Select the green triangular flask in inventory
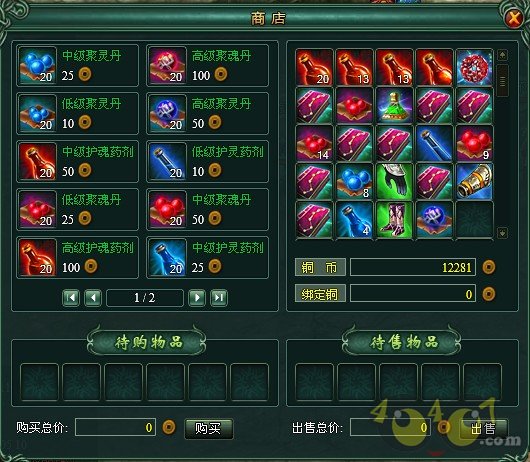 pos(394,105)
